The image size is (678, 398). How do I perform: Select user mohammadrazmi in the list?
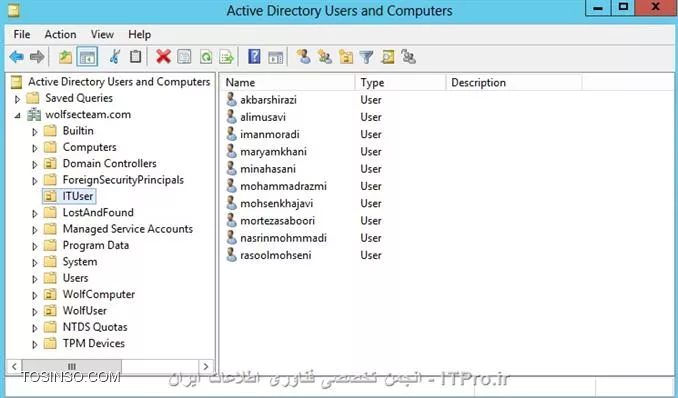click(283, 186)
